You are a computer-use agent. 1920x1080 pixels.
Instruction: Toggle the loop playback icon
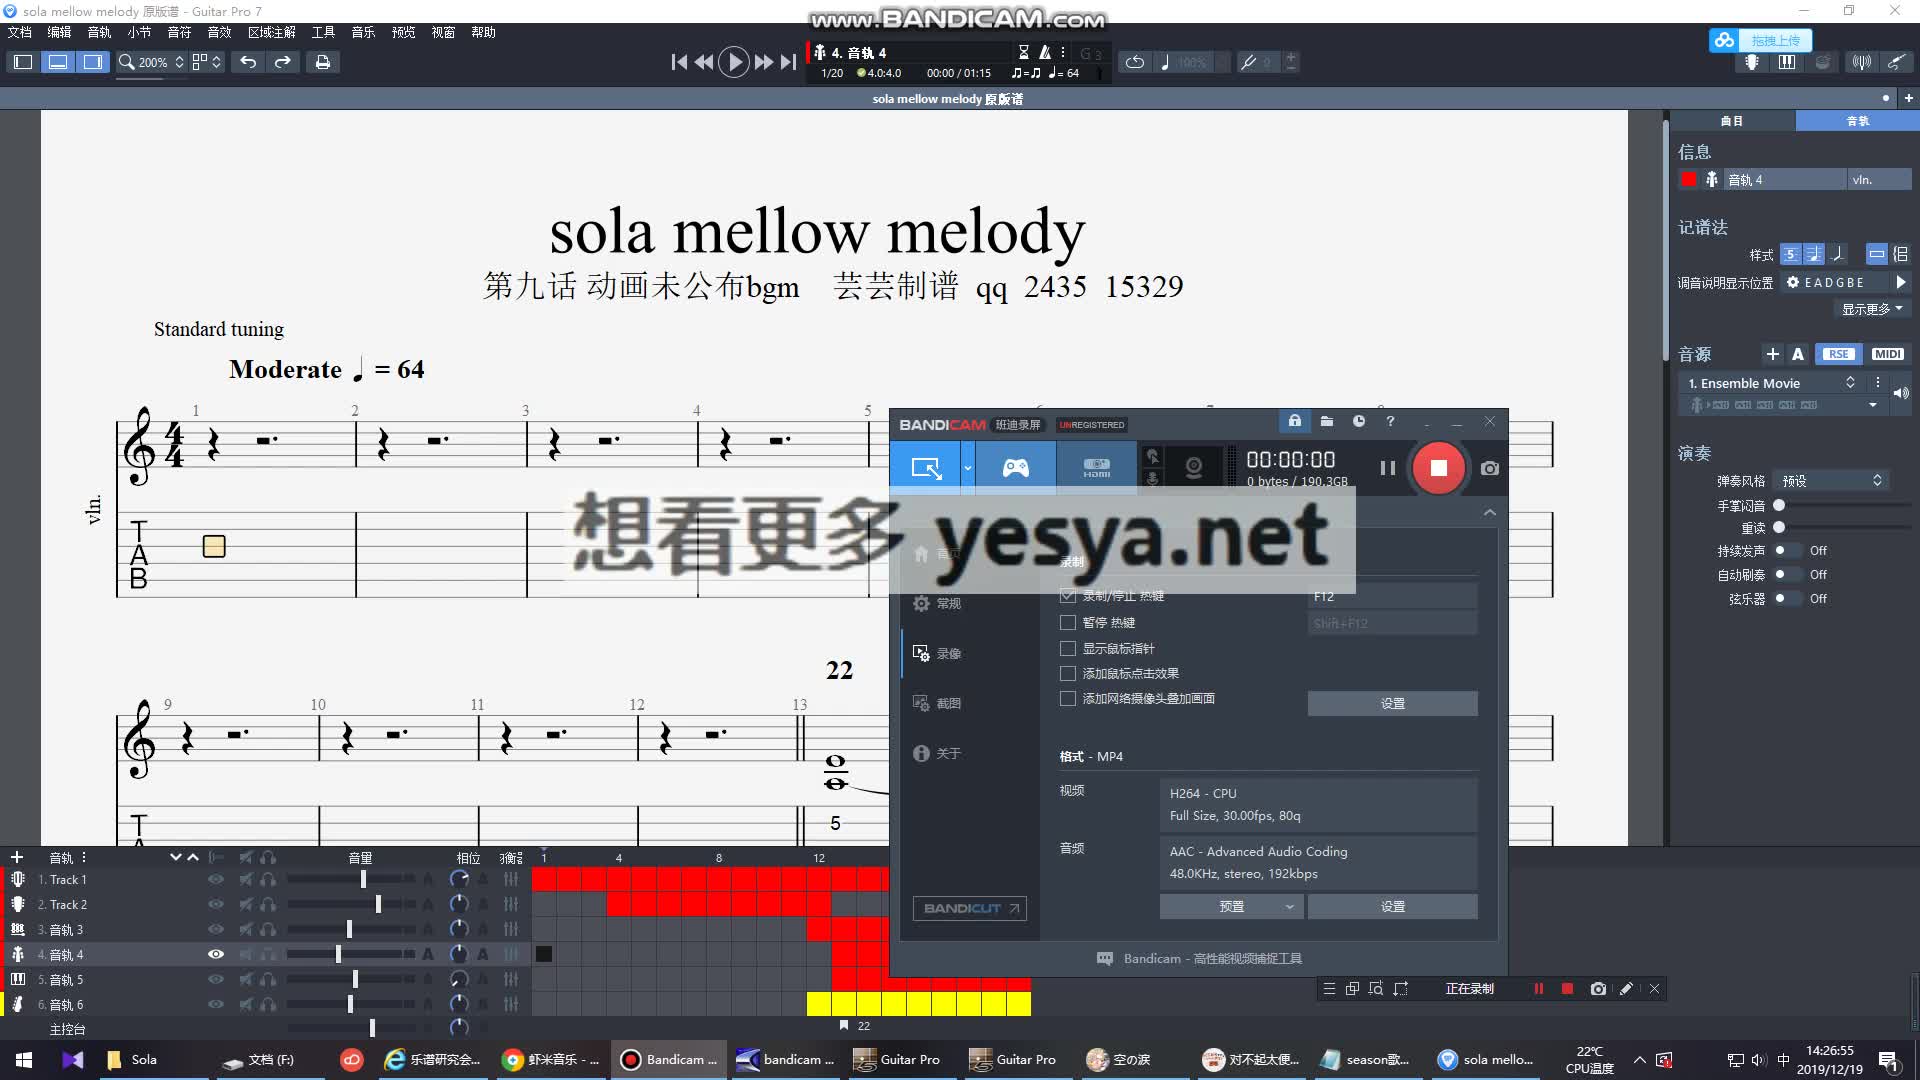(1135, 62)
